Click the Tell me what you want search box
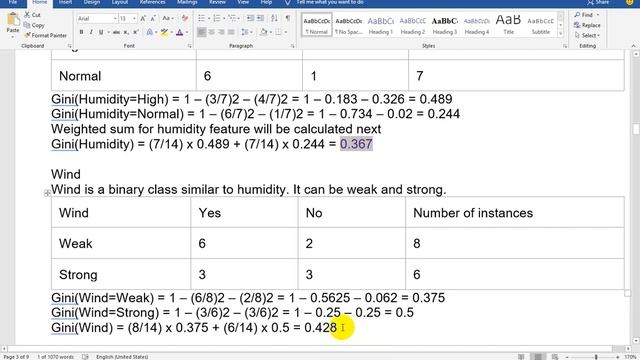The image size is (640, 360). click(330, 2)
